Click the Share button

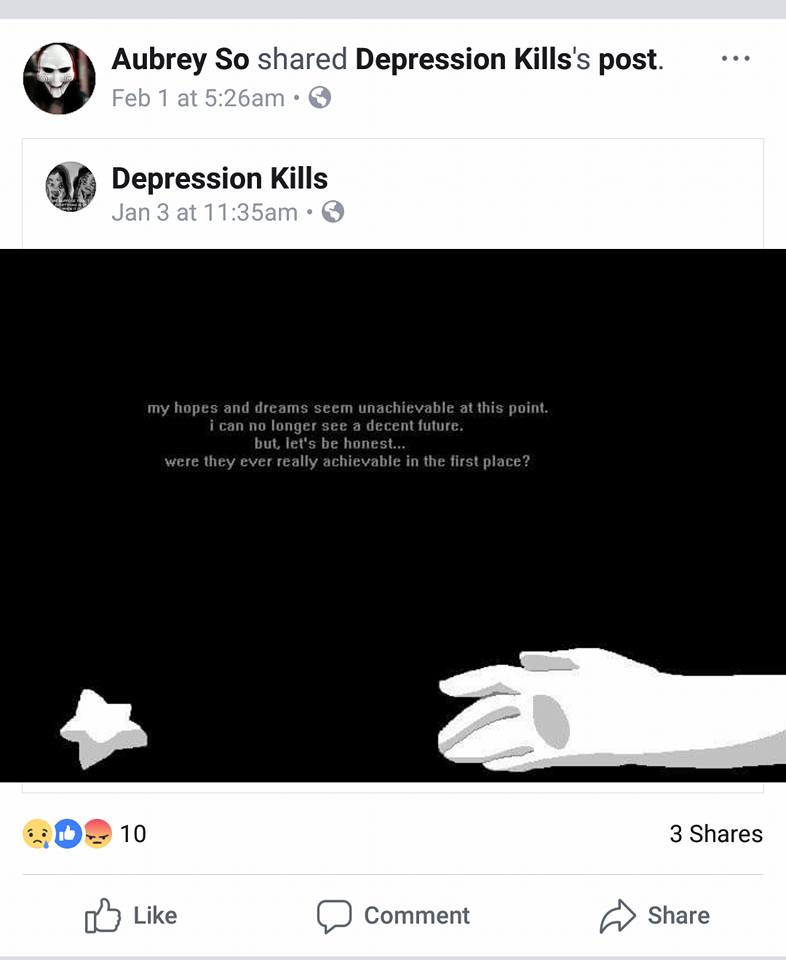(x=654, y=915)
